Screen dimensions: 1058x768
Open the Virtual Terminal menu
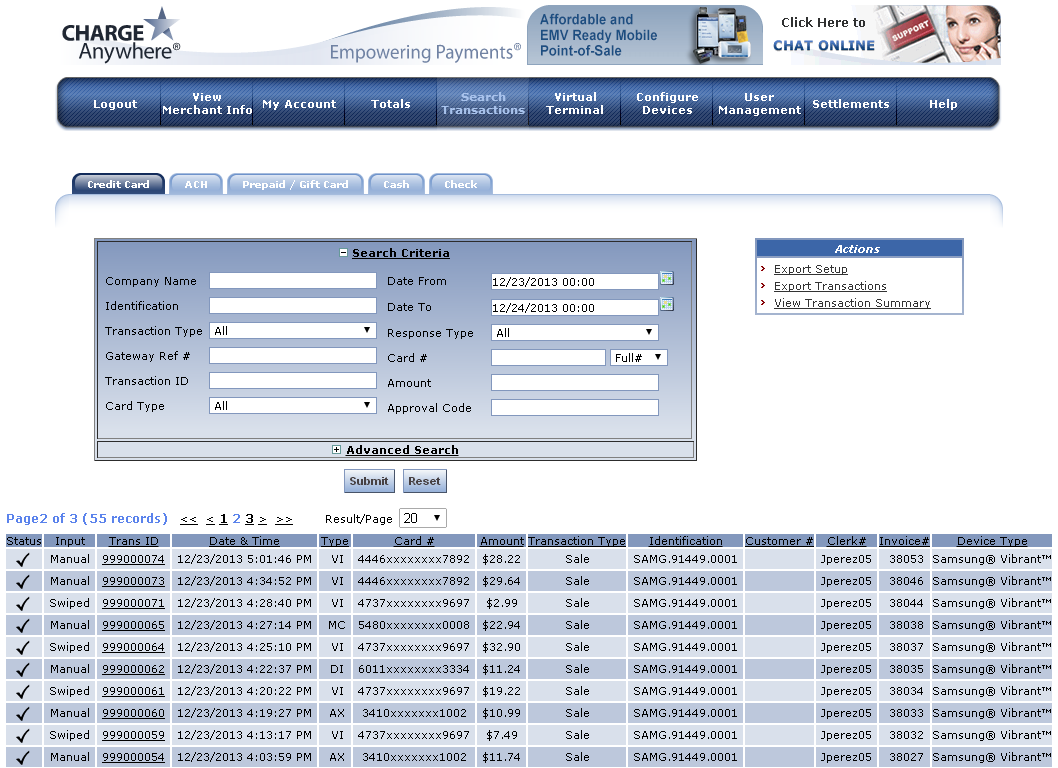[575, 104]
